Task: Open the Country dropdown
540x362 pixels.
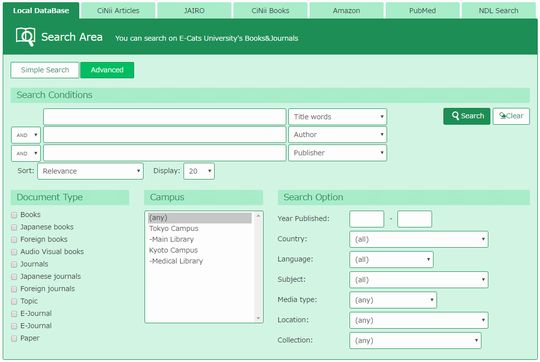Action: (x=419, y=239)
